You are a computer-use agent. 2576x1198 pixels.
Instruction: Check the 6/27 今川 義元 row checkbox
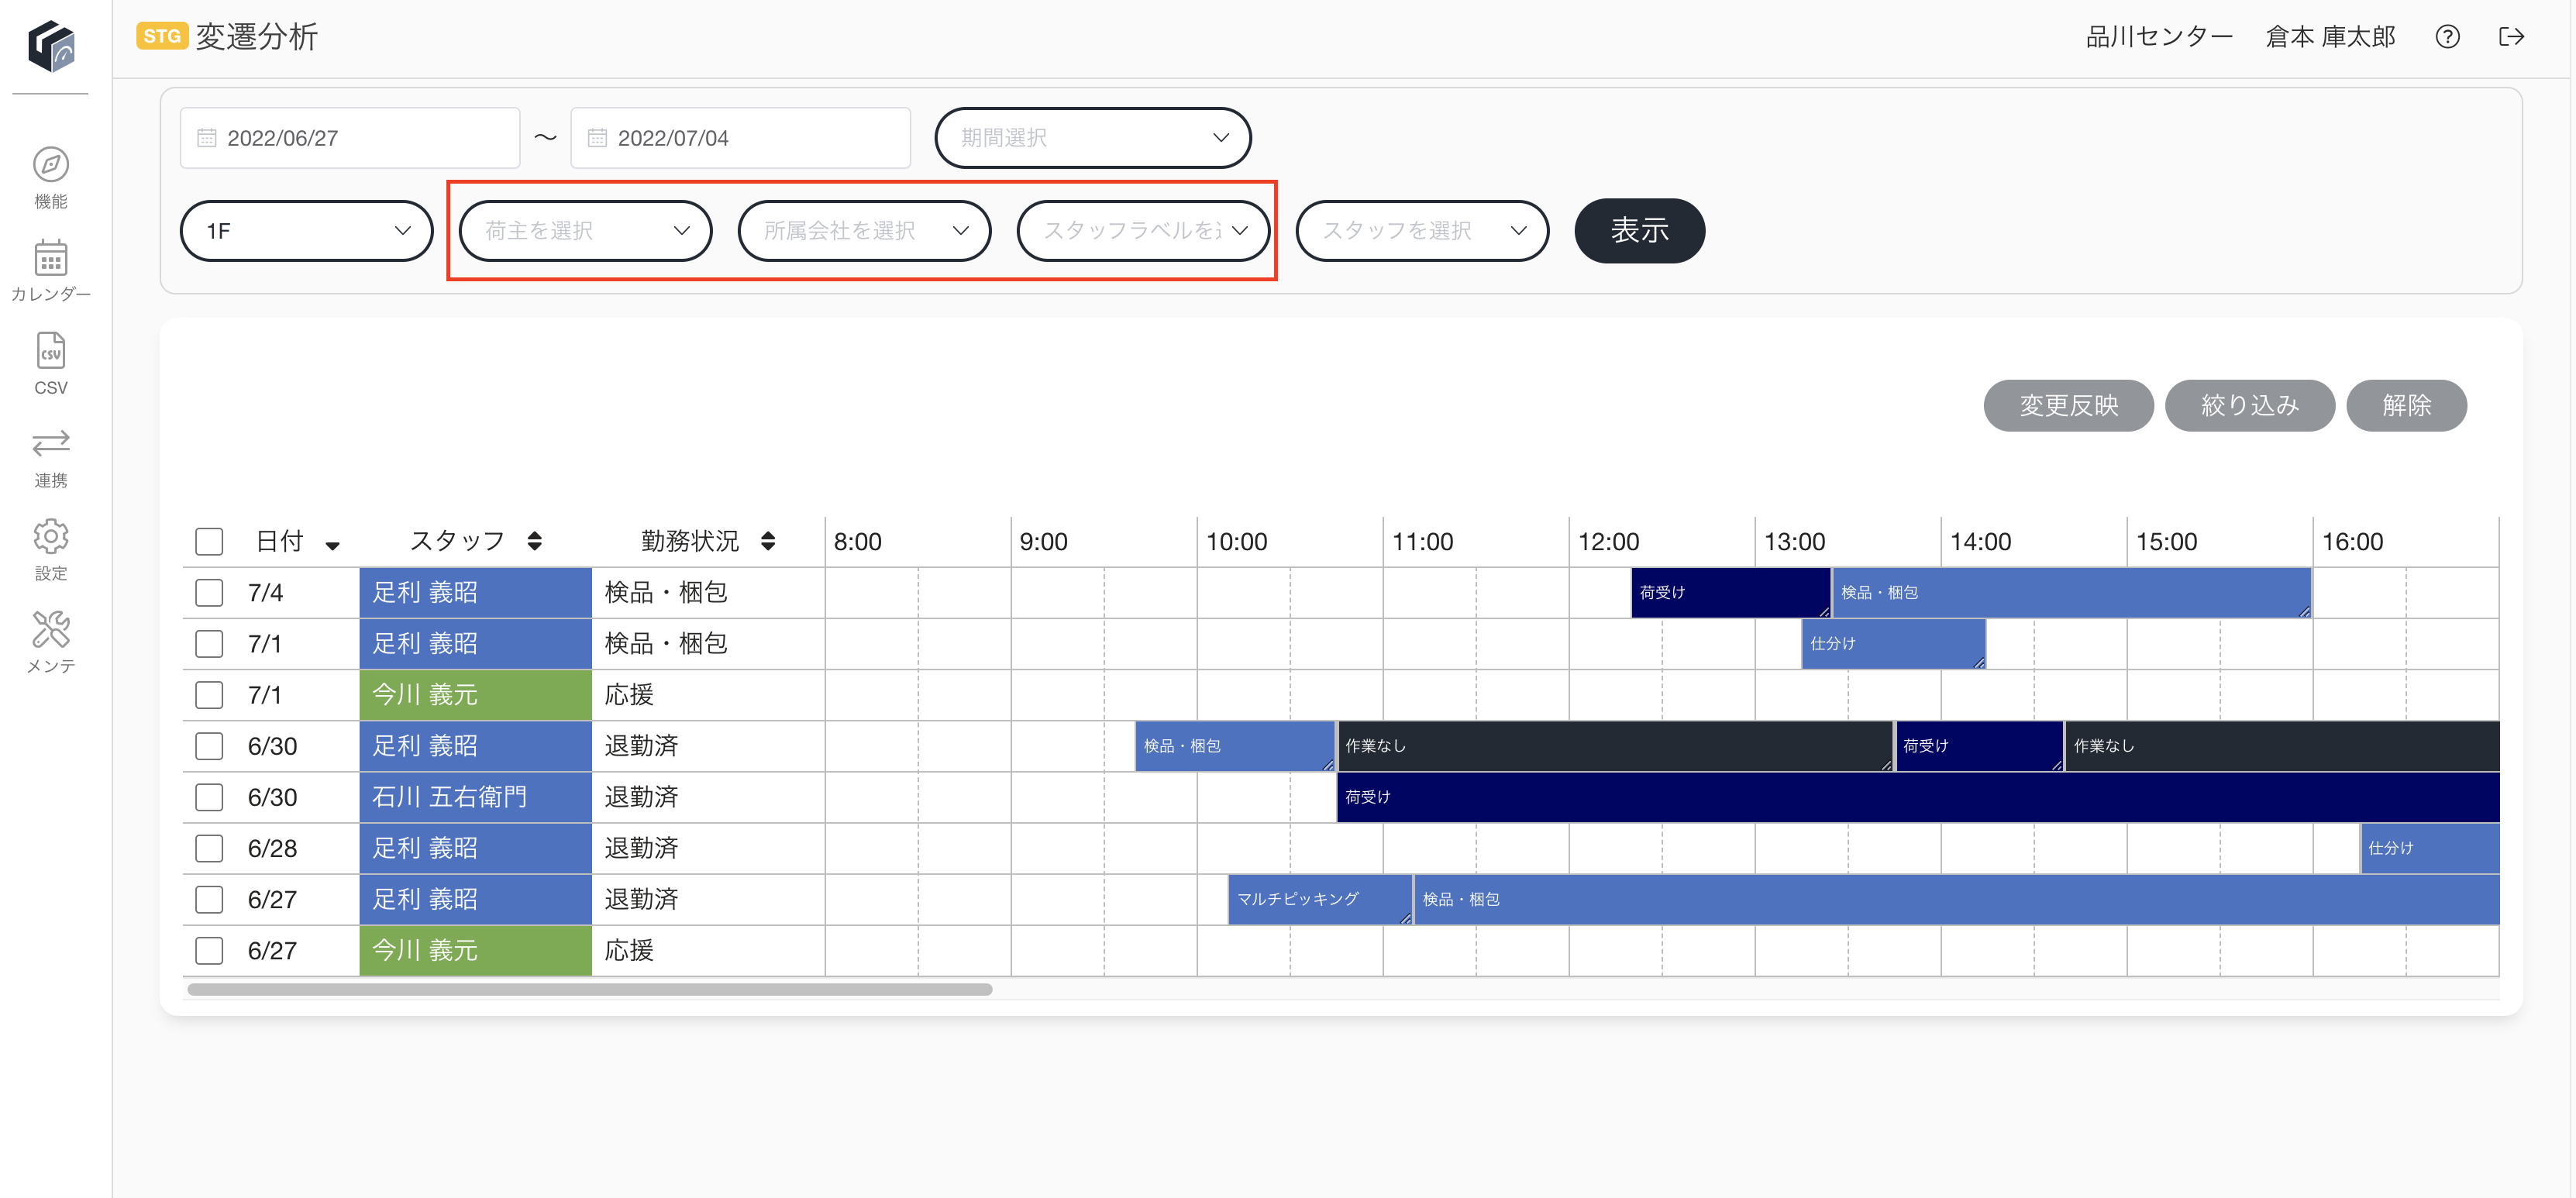point(209,951)
